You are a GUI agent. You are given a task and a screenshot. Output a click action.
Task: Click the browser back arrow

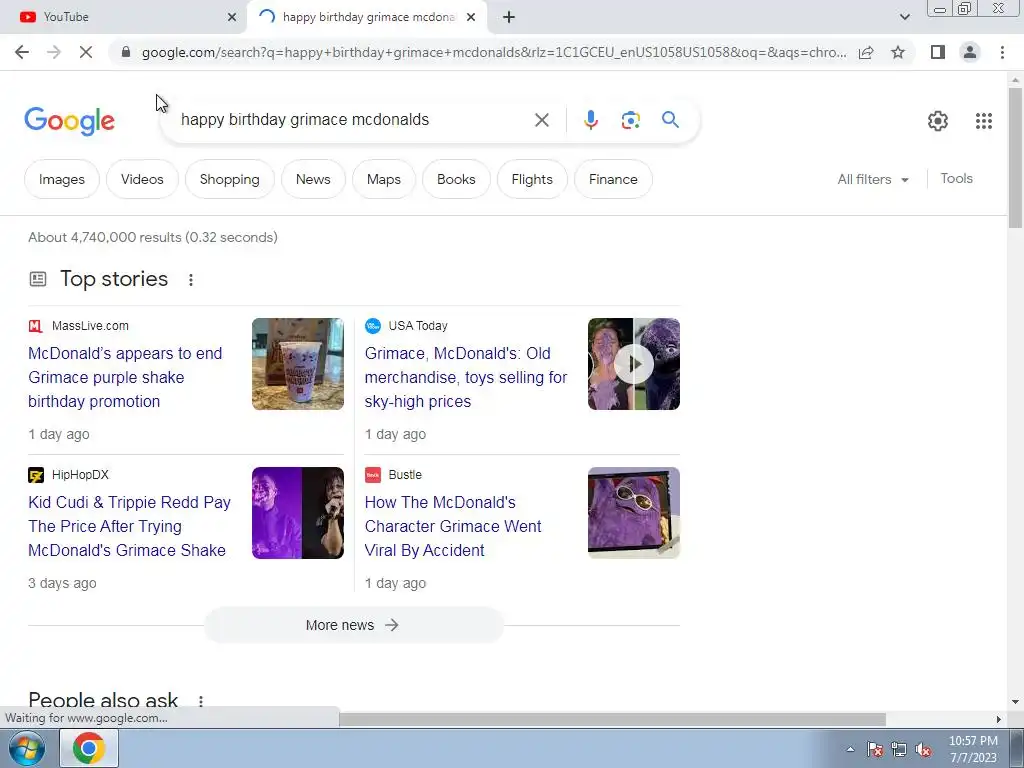pyautogui.click(x=22, y=52)
